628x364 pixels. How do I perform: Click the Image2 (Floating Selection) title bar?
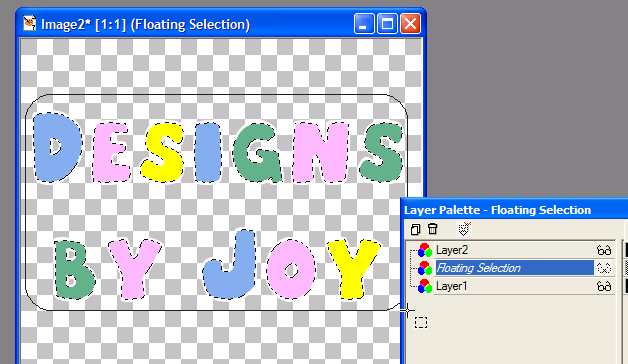pos(221,24)
